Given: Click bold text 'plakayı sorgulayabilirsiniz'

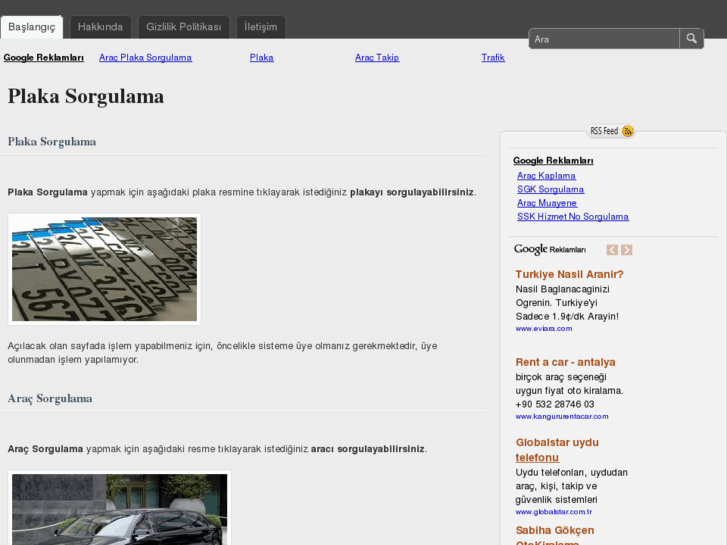Looking at the screenshot, I should 412,192.
